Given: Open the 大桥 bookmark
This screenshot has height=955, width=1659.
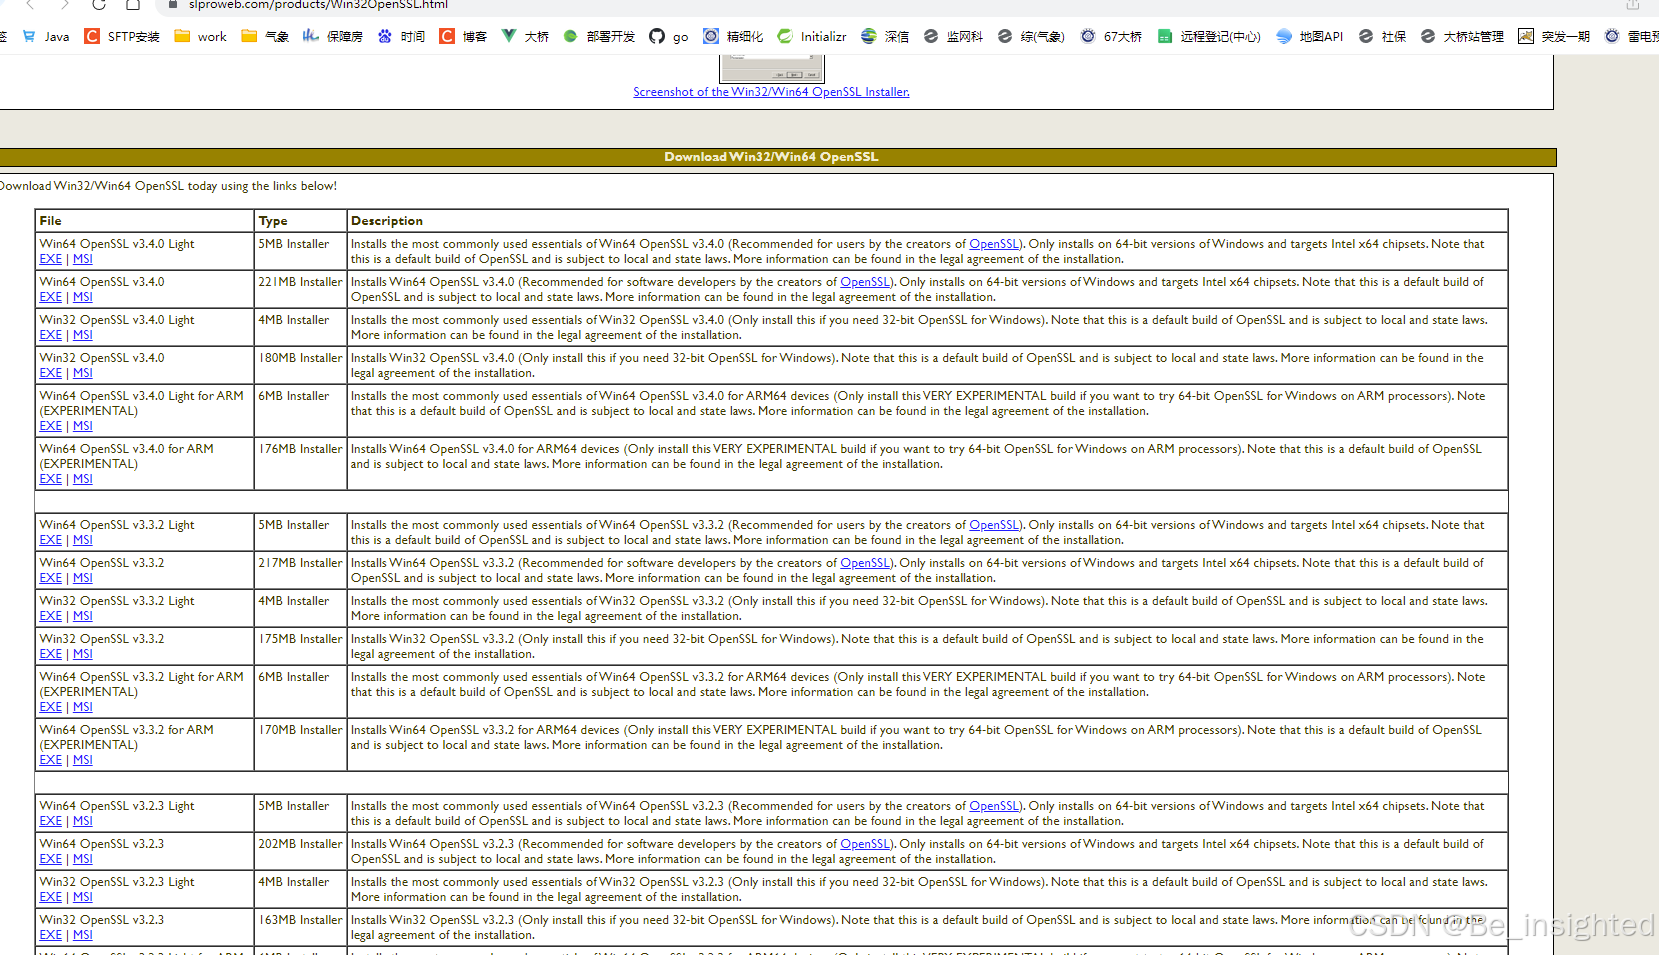Looking at the screenshot, I should (525, 37).
